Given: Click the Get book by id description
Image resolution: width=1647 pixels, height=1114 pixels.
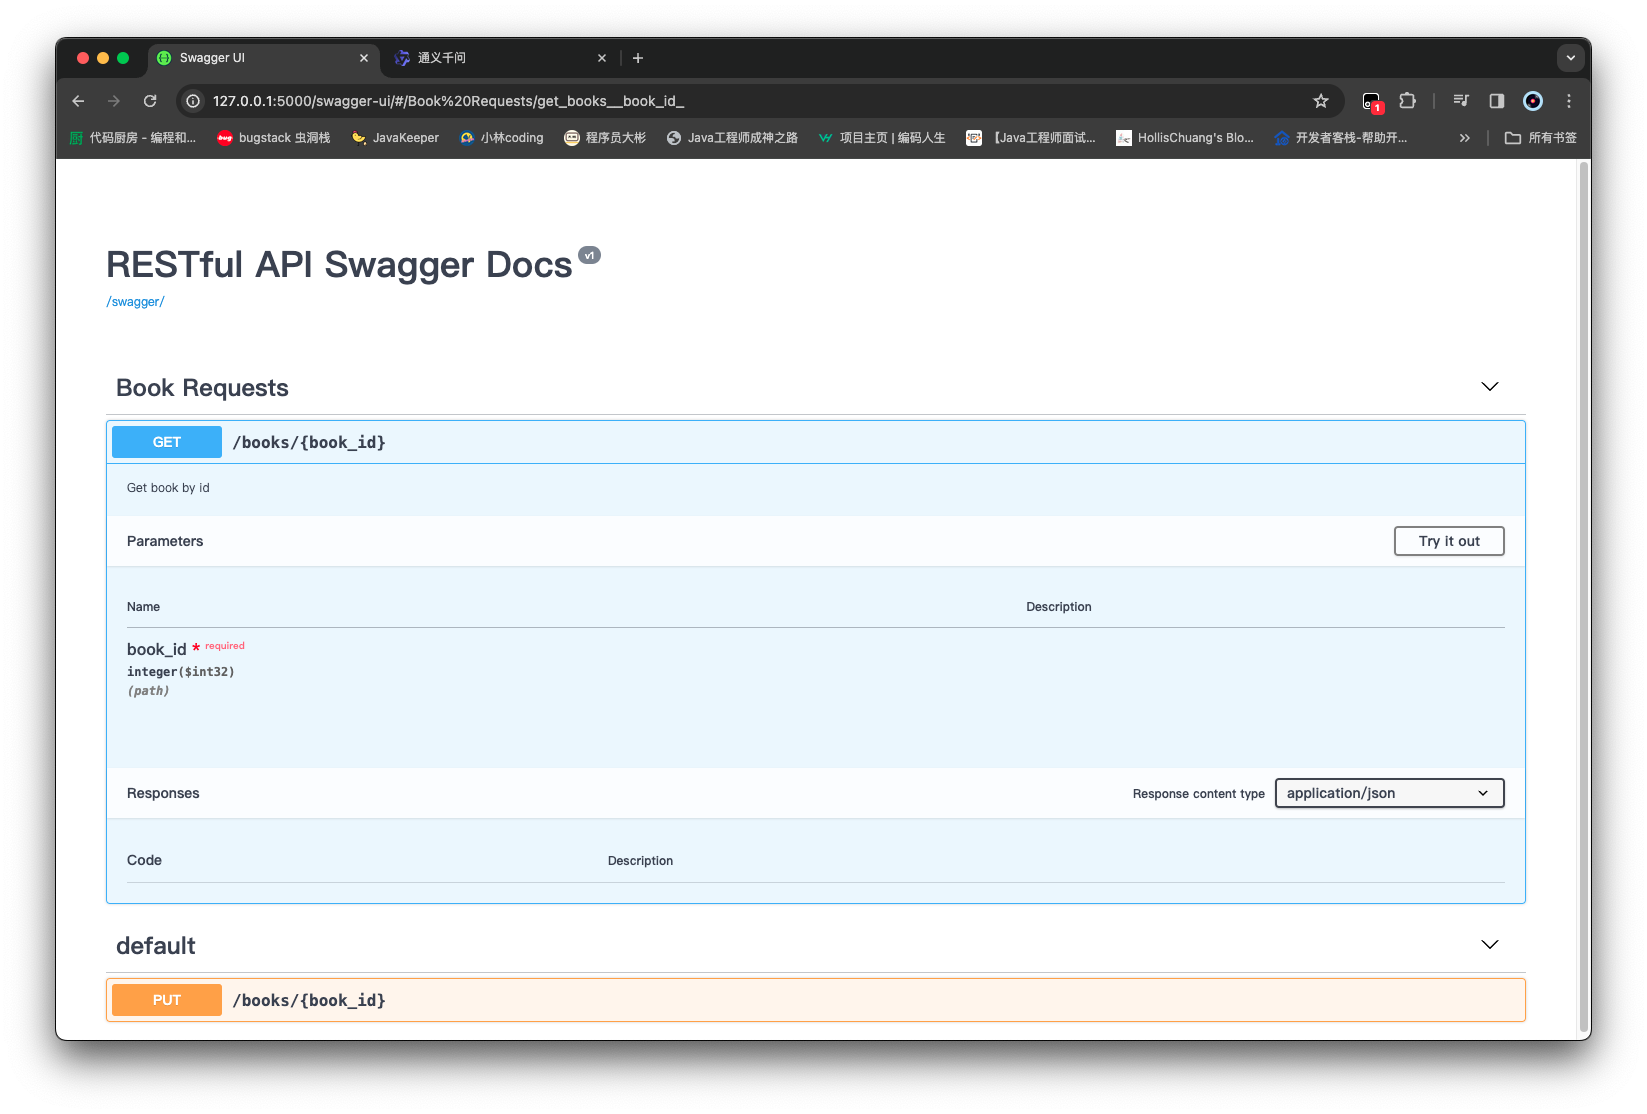Looking at the screenshot, I should [168, 488].
